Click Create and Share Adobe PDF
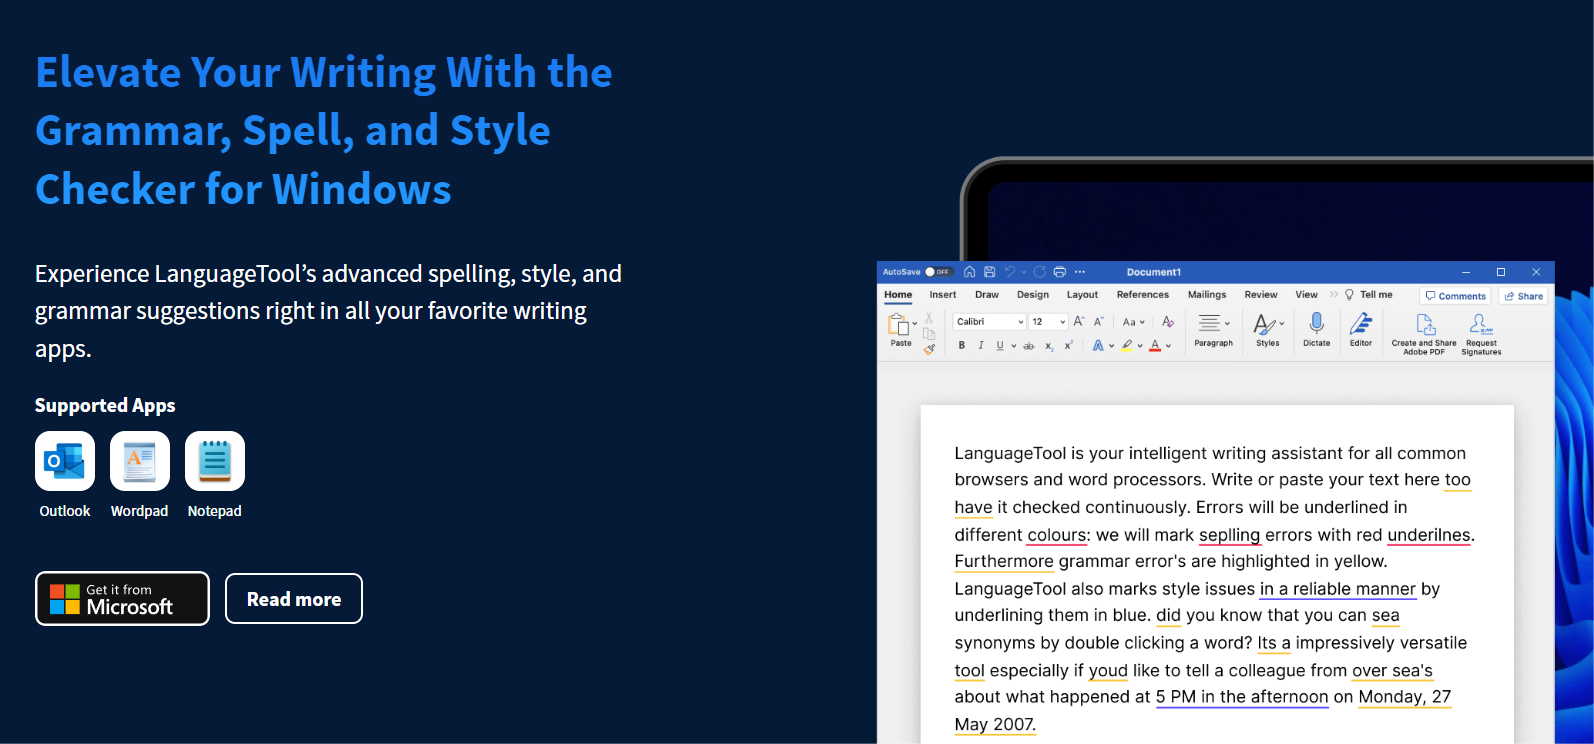1594x744 pixels. coord(1424,334)
